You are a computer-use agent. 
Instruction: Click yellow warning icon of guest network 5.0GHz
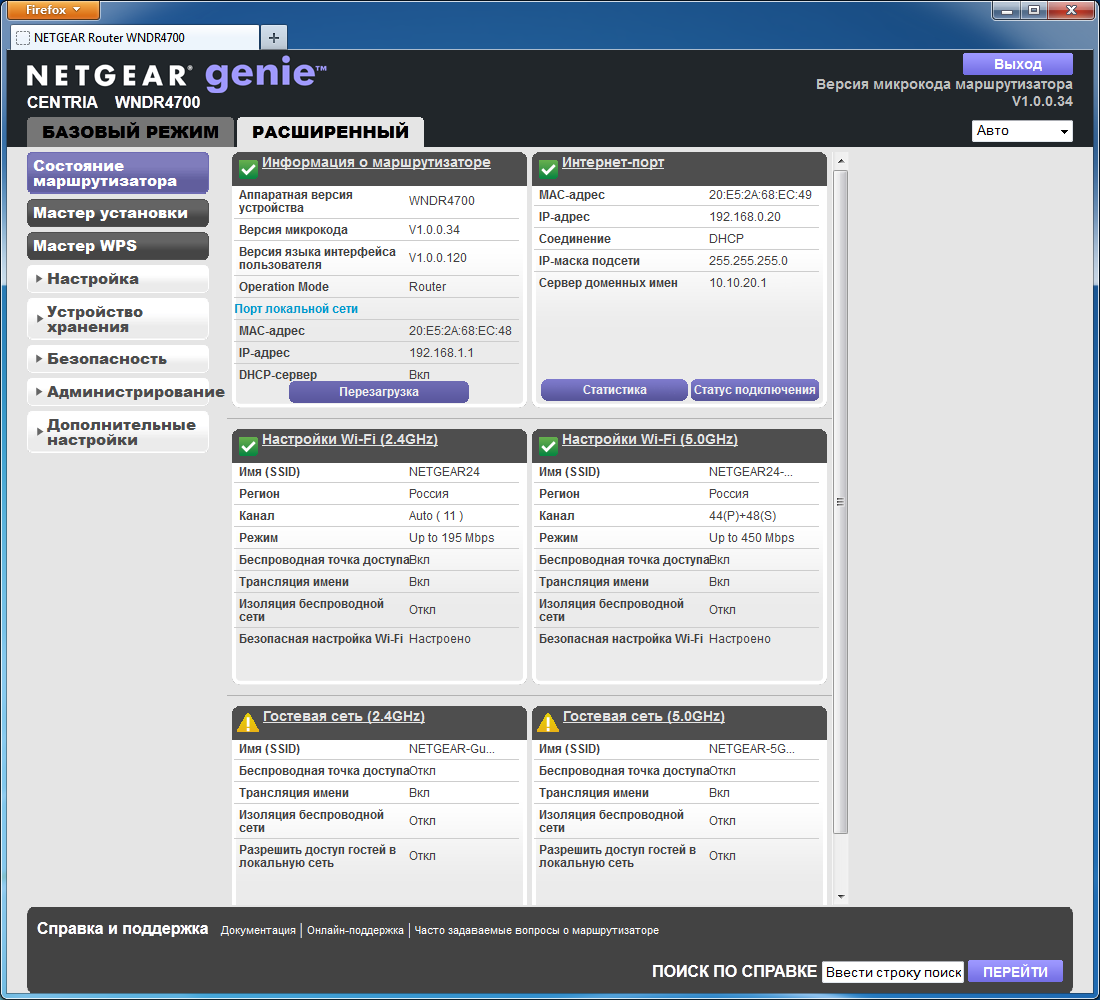pyautogui.click(x=548, y=722)
